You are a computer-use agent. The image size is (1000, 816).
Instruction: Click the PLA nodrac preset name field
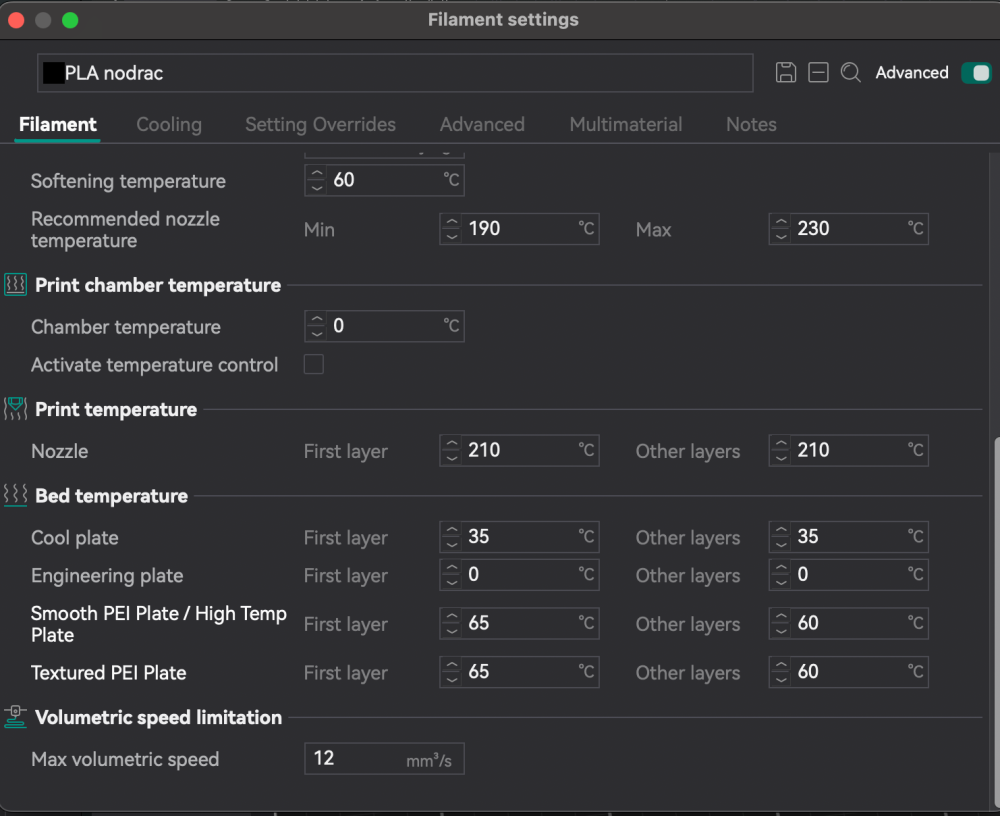(x=400, y=73)
